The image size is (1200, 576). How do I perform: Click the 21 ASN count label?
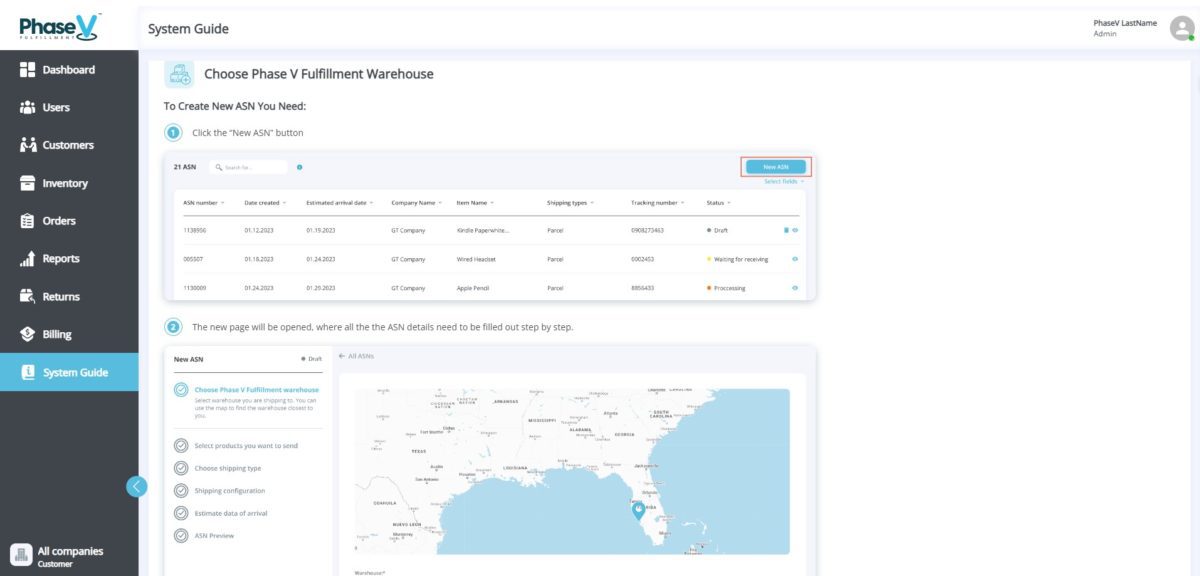(x=184, y=167)
